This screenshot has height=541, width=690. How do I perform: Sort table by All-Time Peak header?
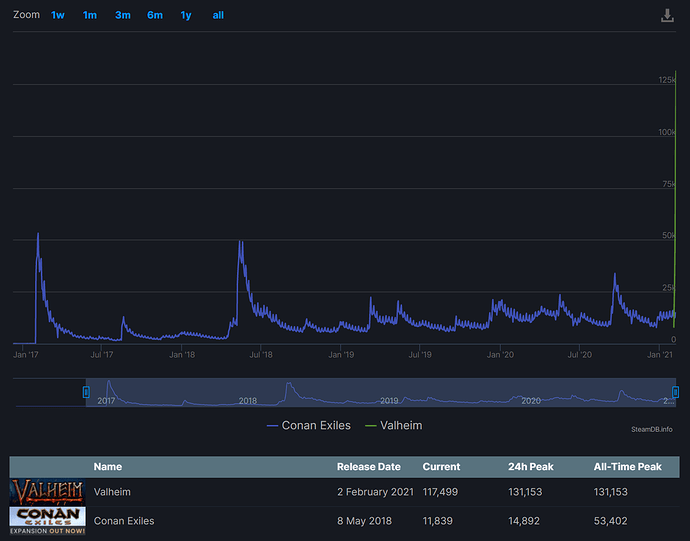[628, 467]
